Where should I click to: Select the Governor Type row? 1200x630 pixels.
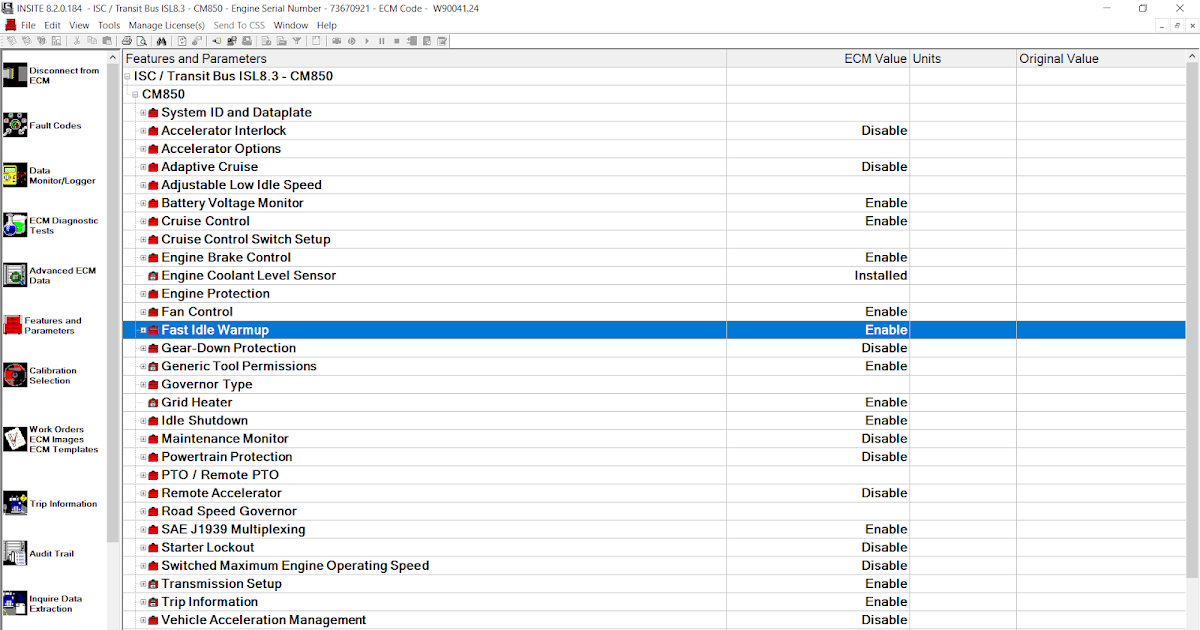[654, 384]
